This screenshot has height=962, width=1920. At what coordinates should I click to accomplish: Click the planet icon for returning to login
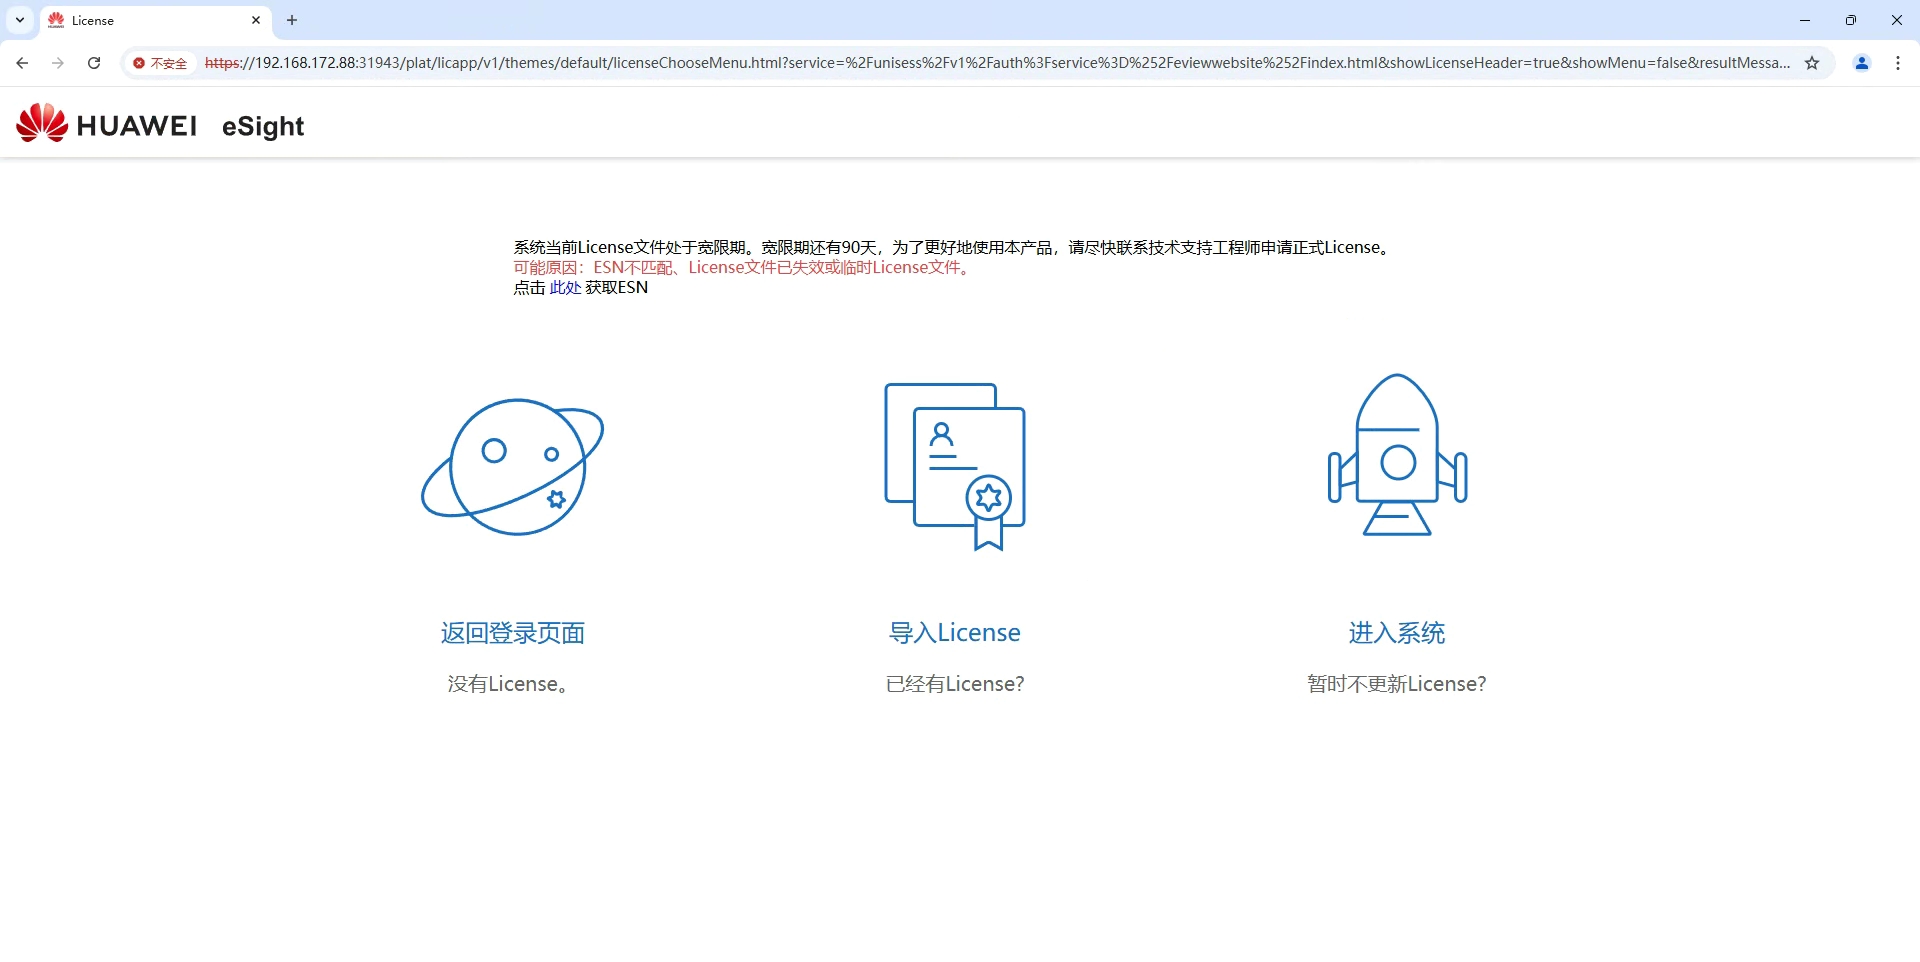[513, 466]
